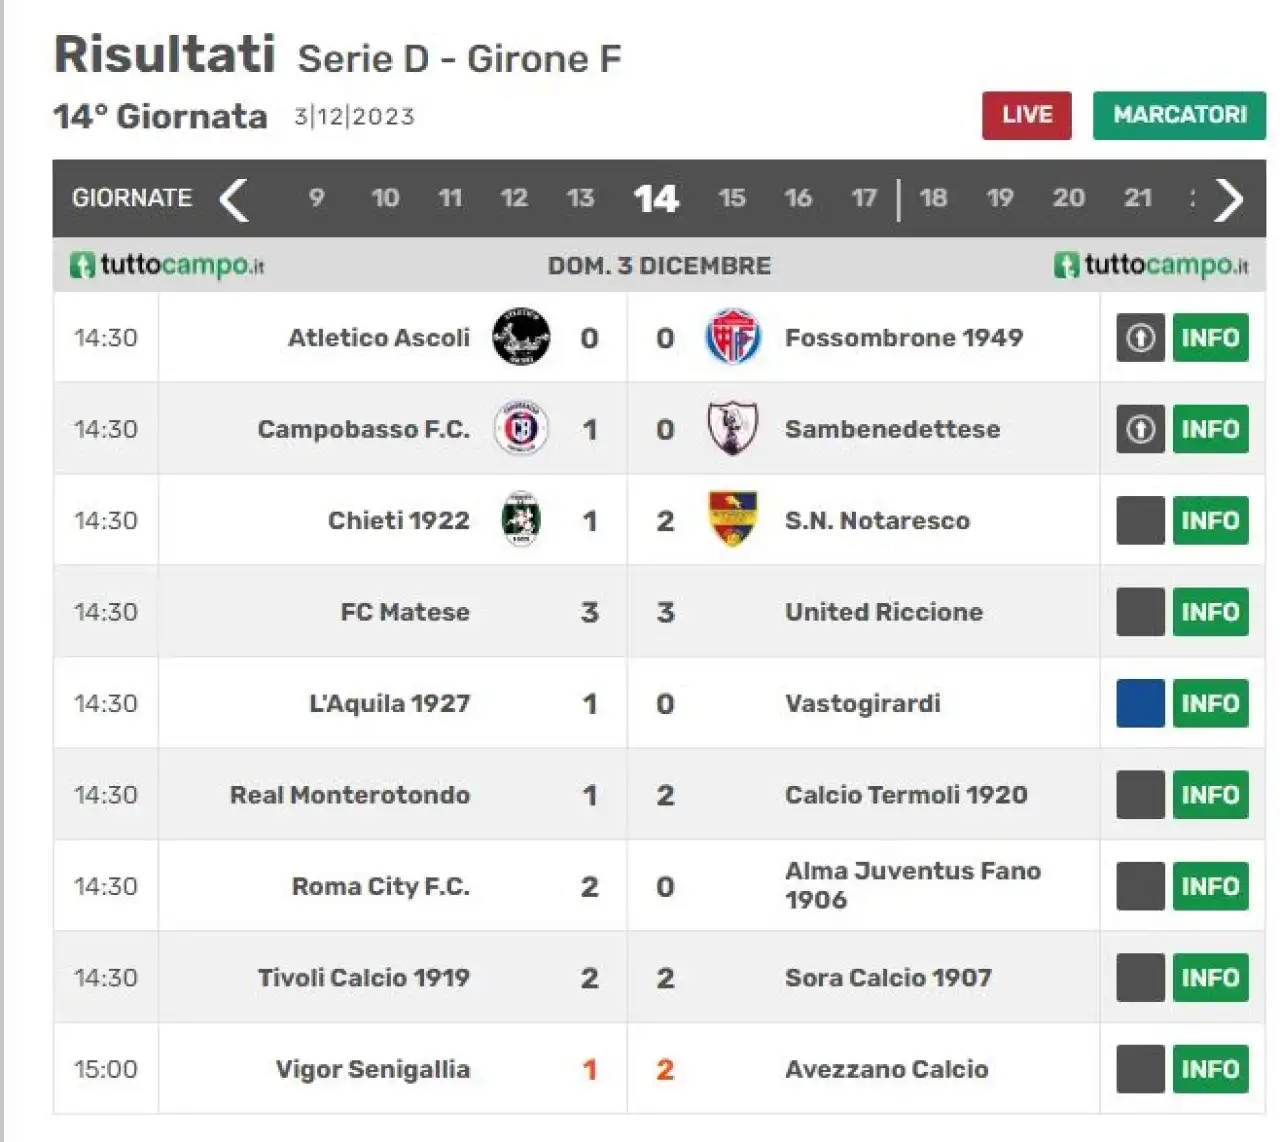Go to previous giornate with left chevron
This screenshot has width=1280, height=1142.
tap(234, 199)
